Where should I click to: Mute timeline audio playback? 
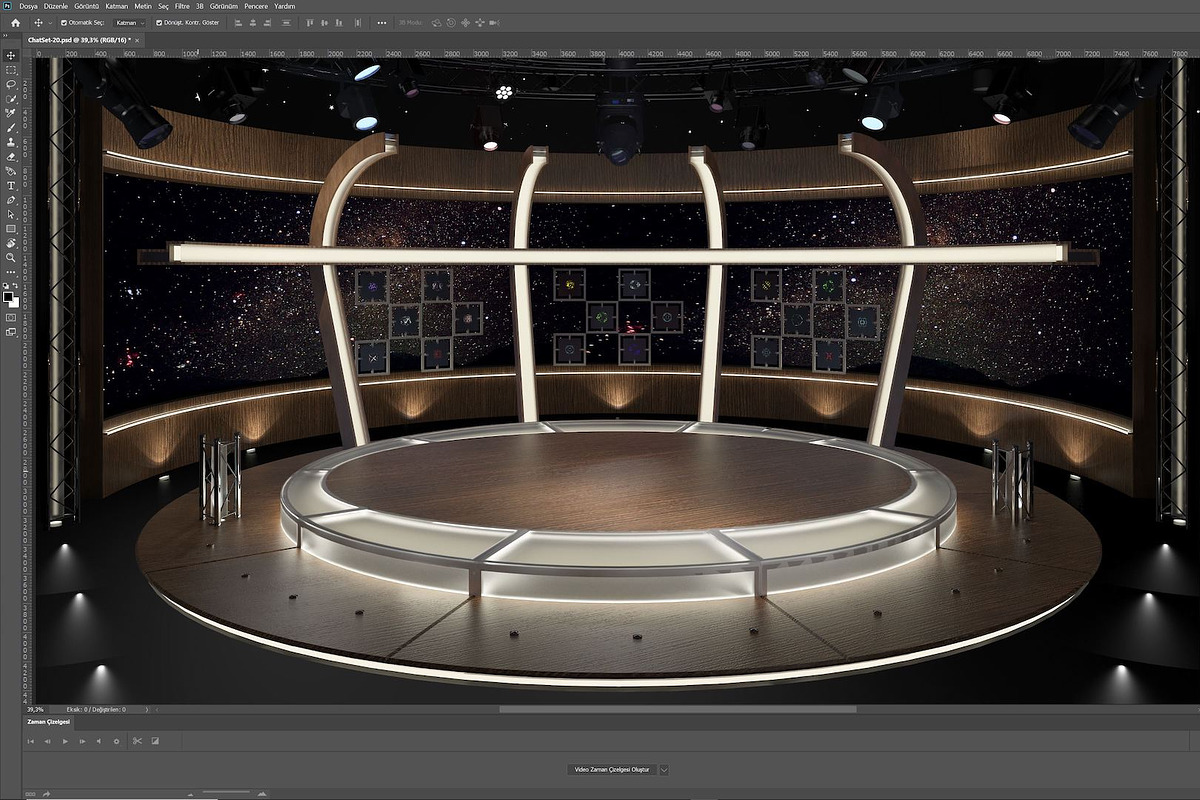(x=99, y=741)
